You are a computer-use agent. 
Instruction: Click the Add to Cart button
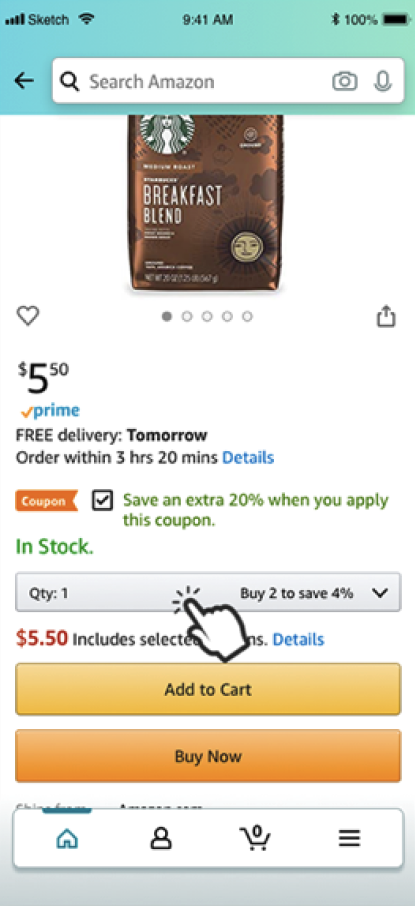pos(208,689)
